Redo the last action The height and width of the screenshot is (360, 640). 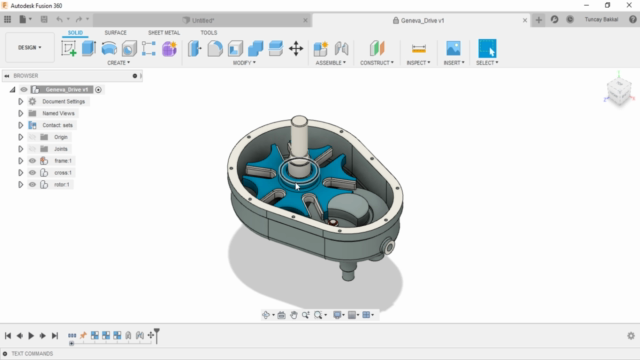[79, 19]
